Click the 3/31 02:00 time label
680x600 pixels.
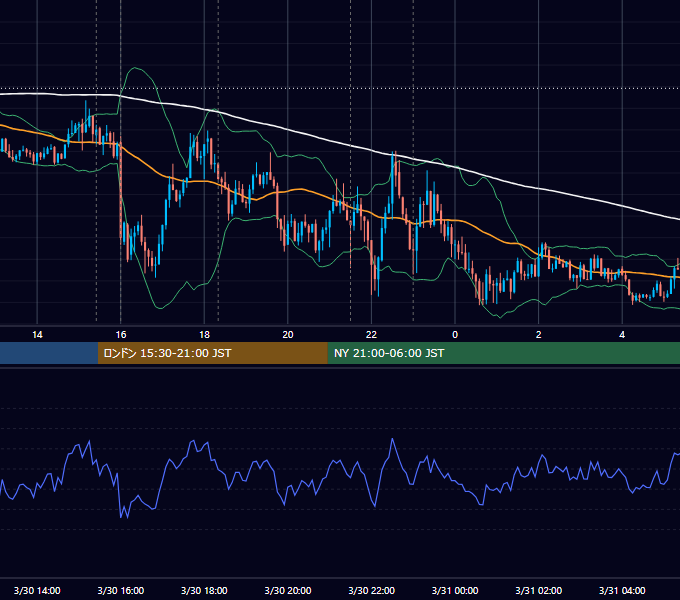click(x=539, y=590)
